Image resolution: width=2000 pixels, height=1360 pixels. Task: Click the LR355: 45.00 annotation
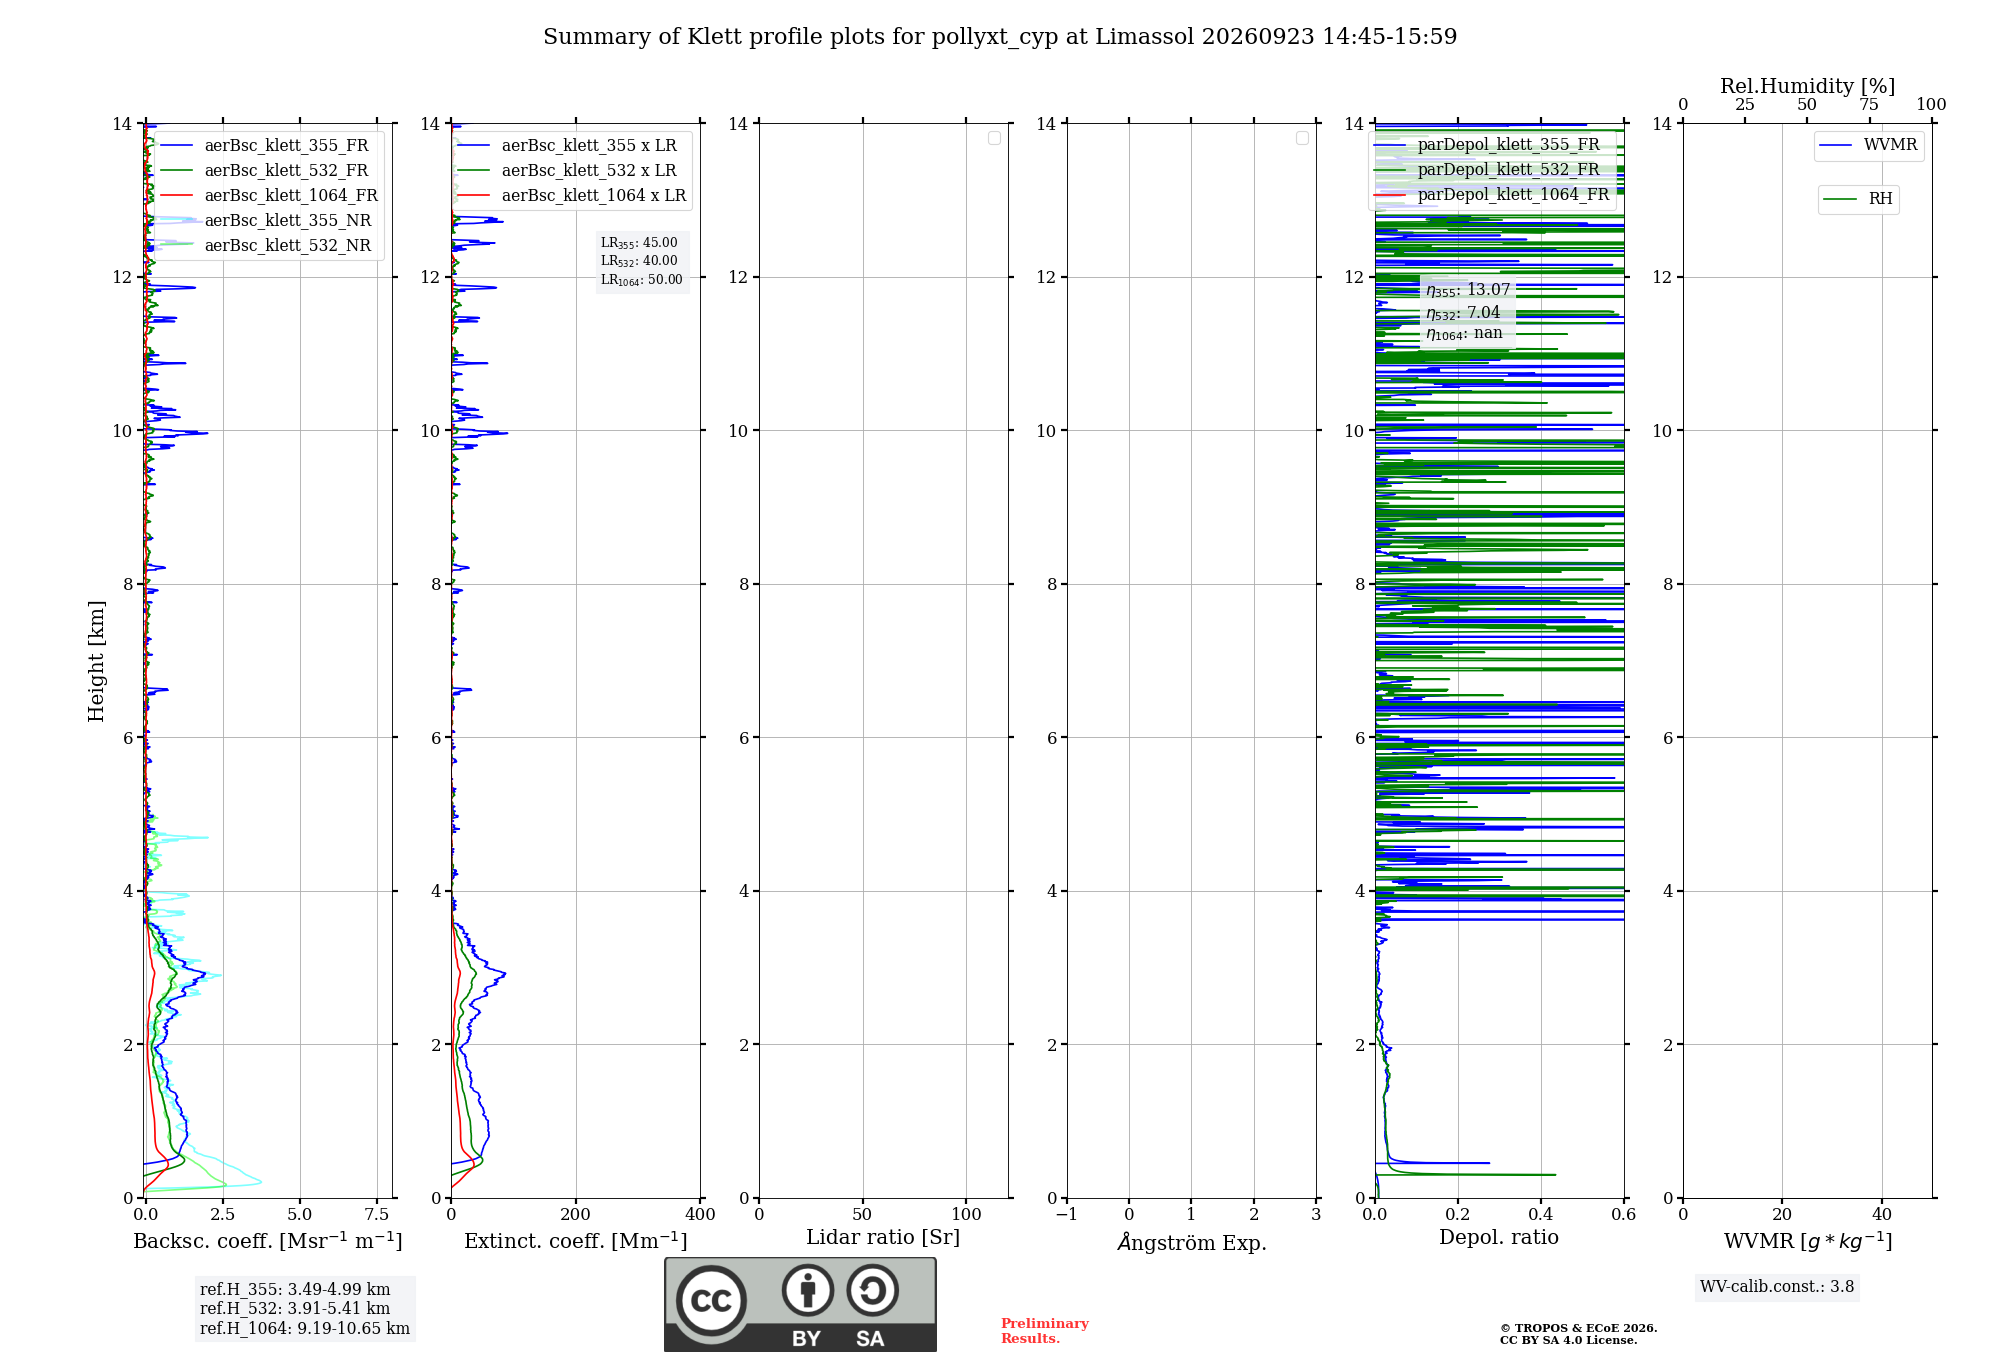[x=639, y=243]
